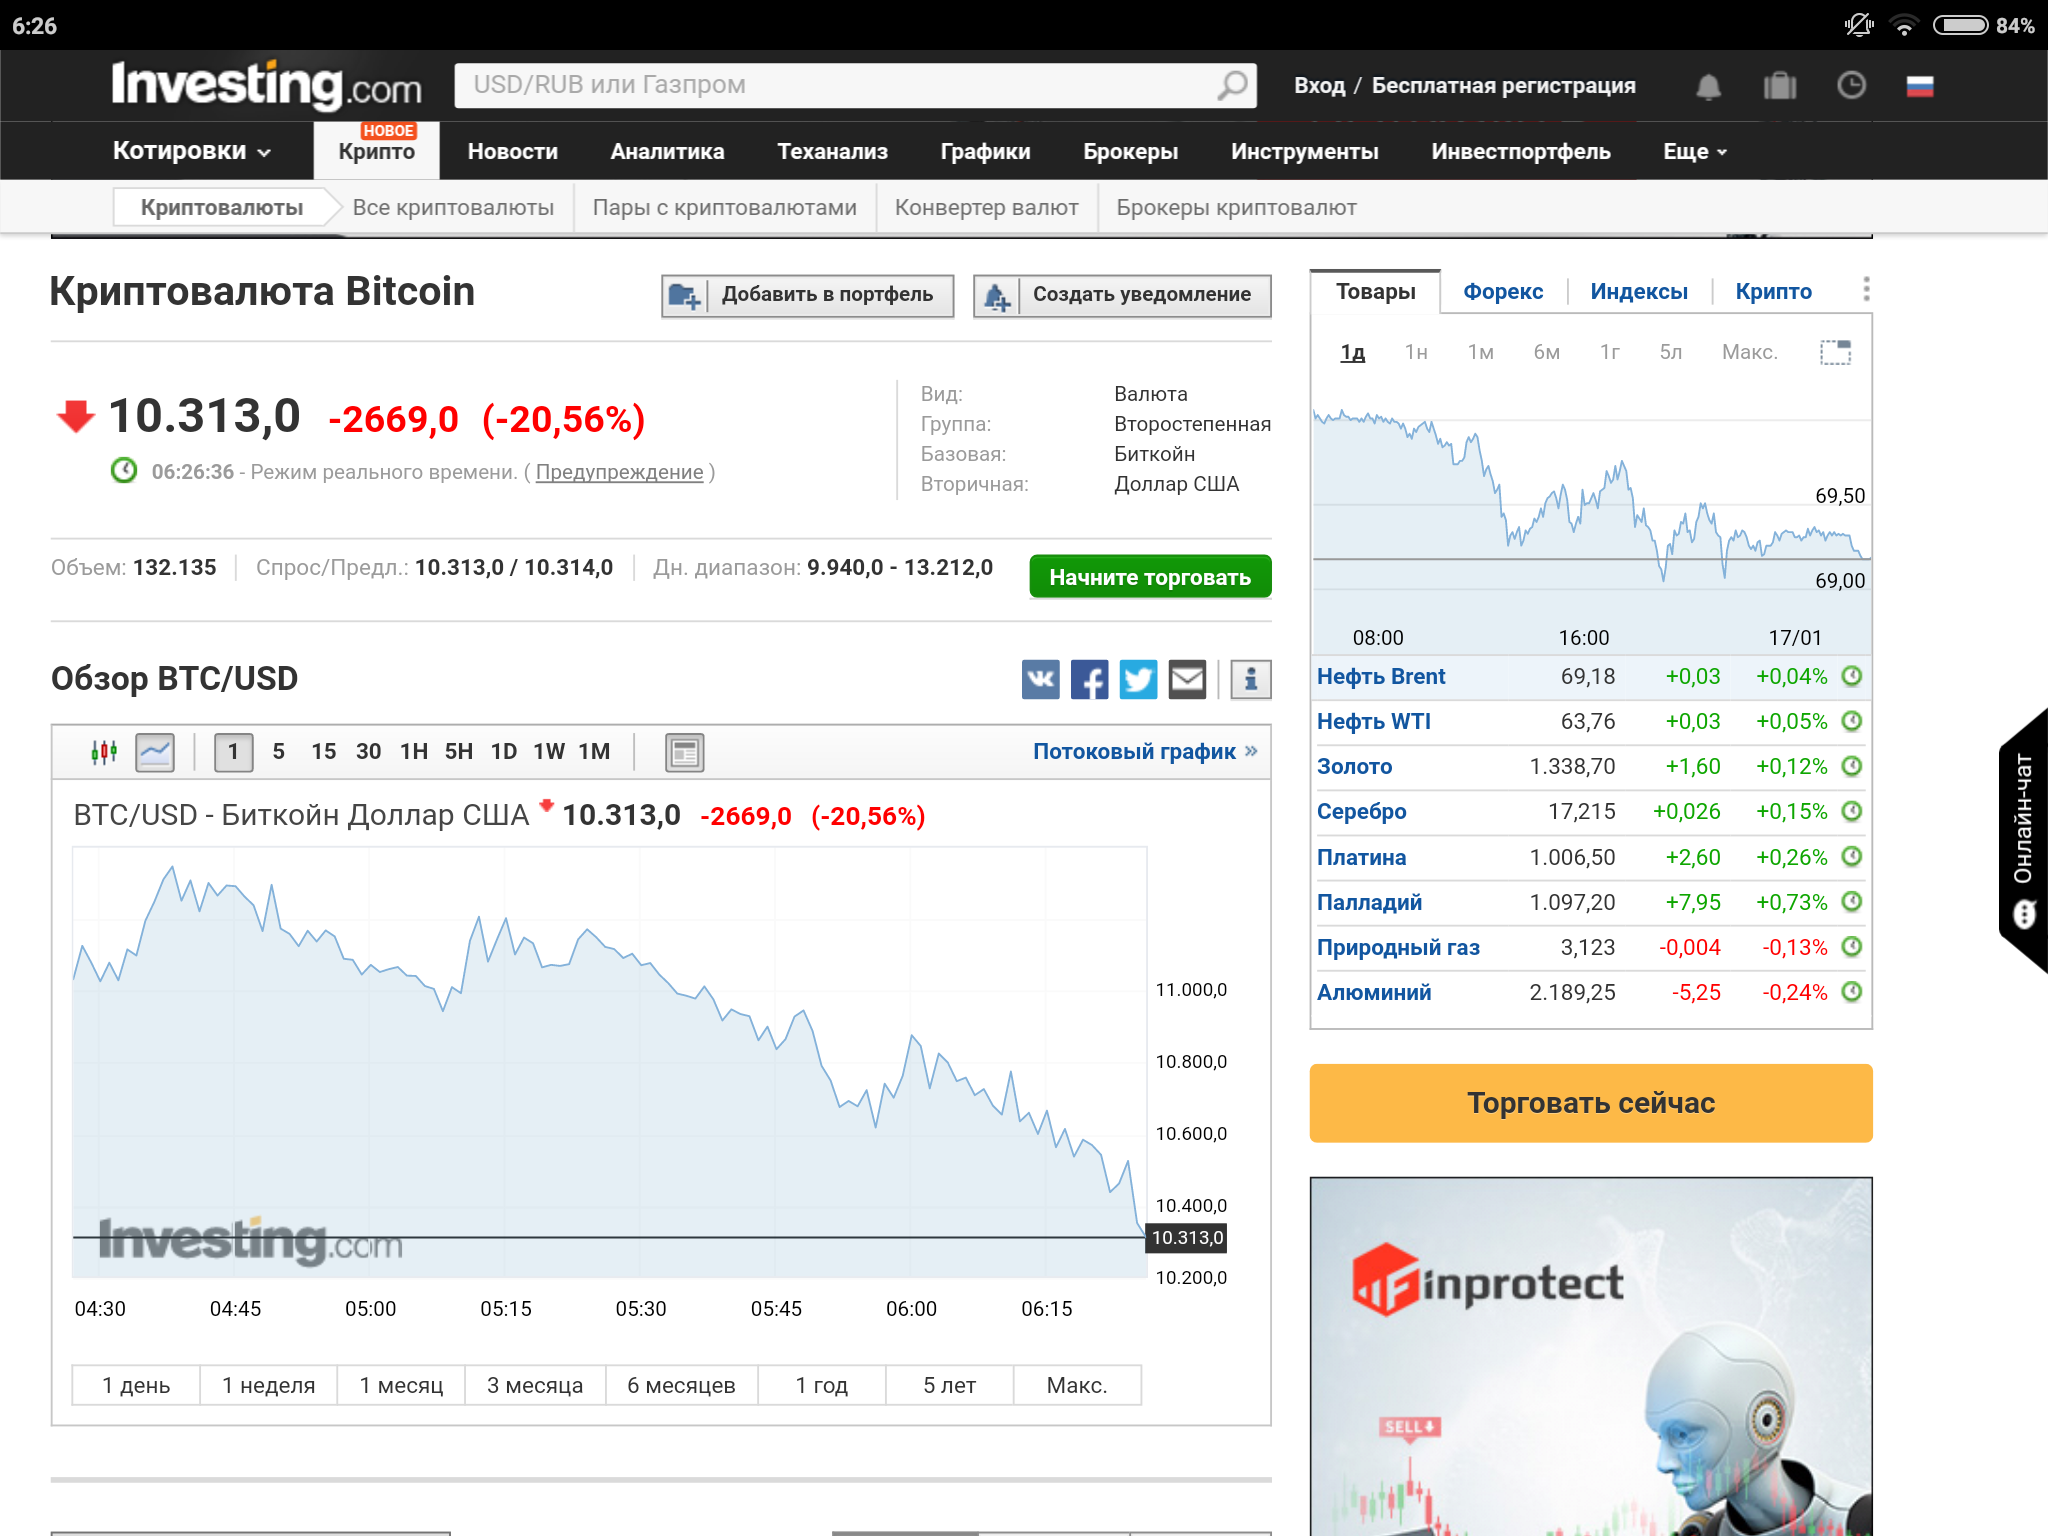Open the Потоковый график link
2048x1536 pixels.
[1145, 752]
